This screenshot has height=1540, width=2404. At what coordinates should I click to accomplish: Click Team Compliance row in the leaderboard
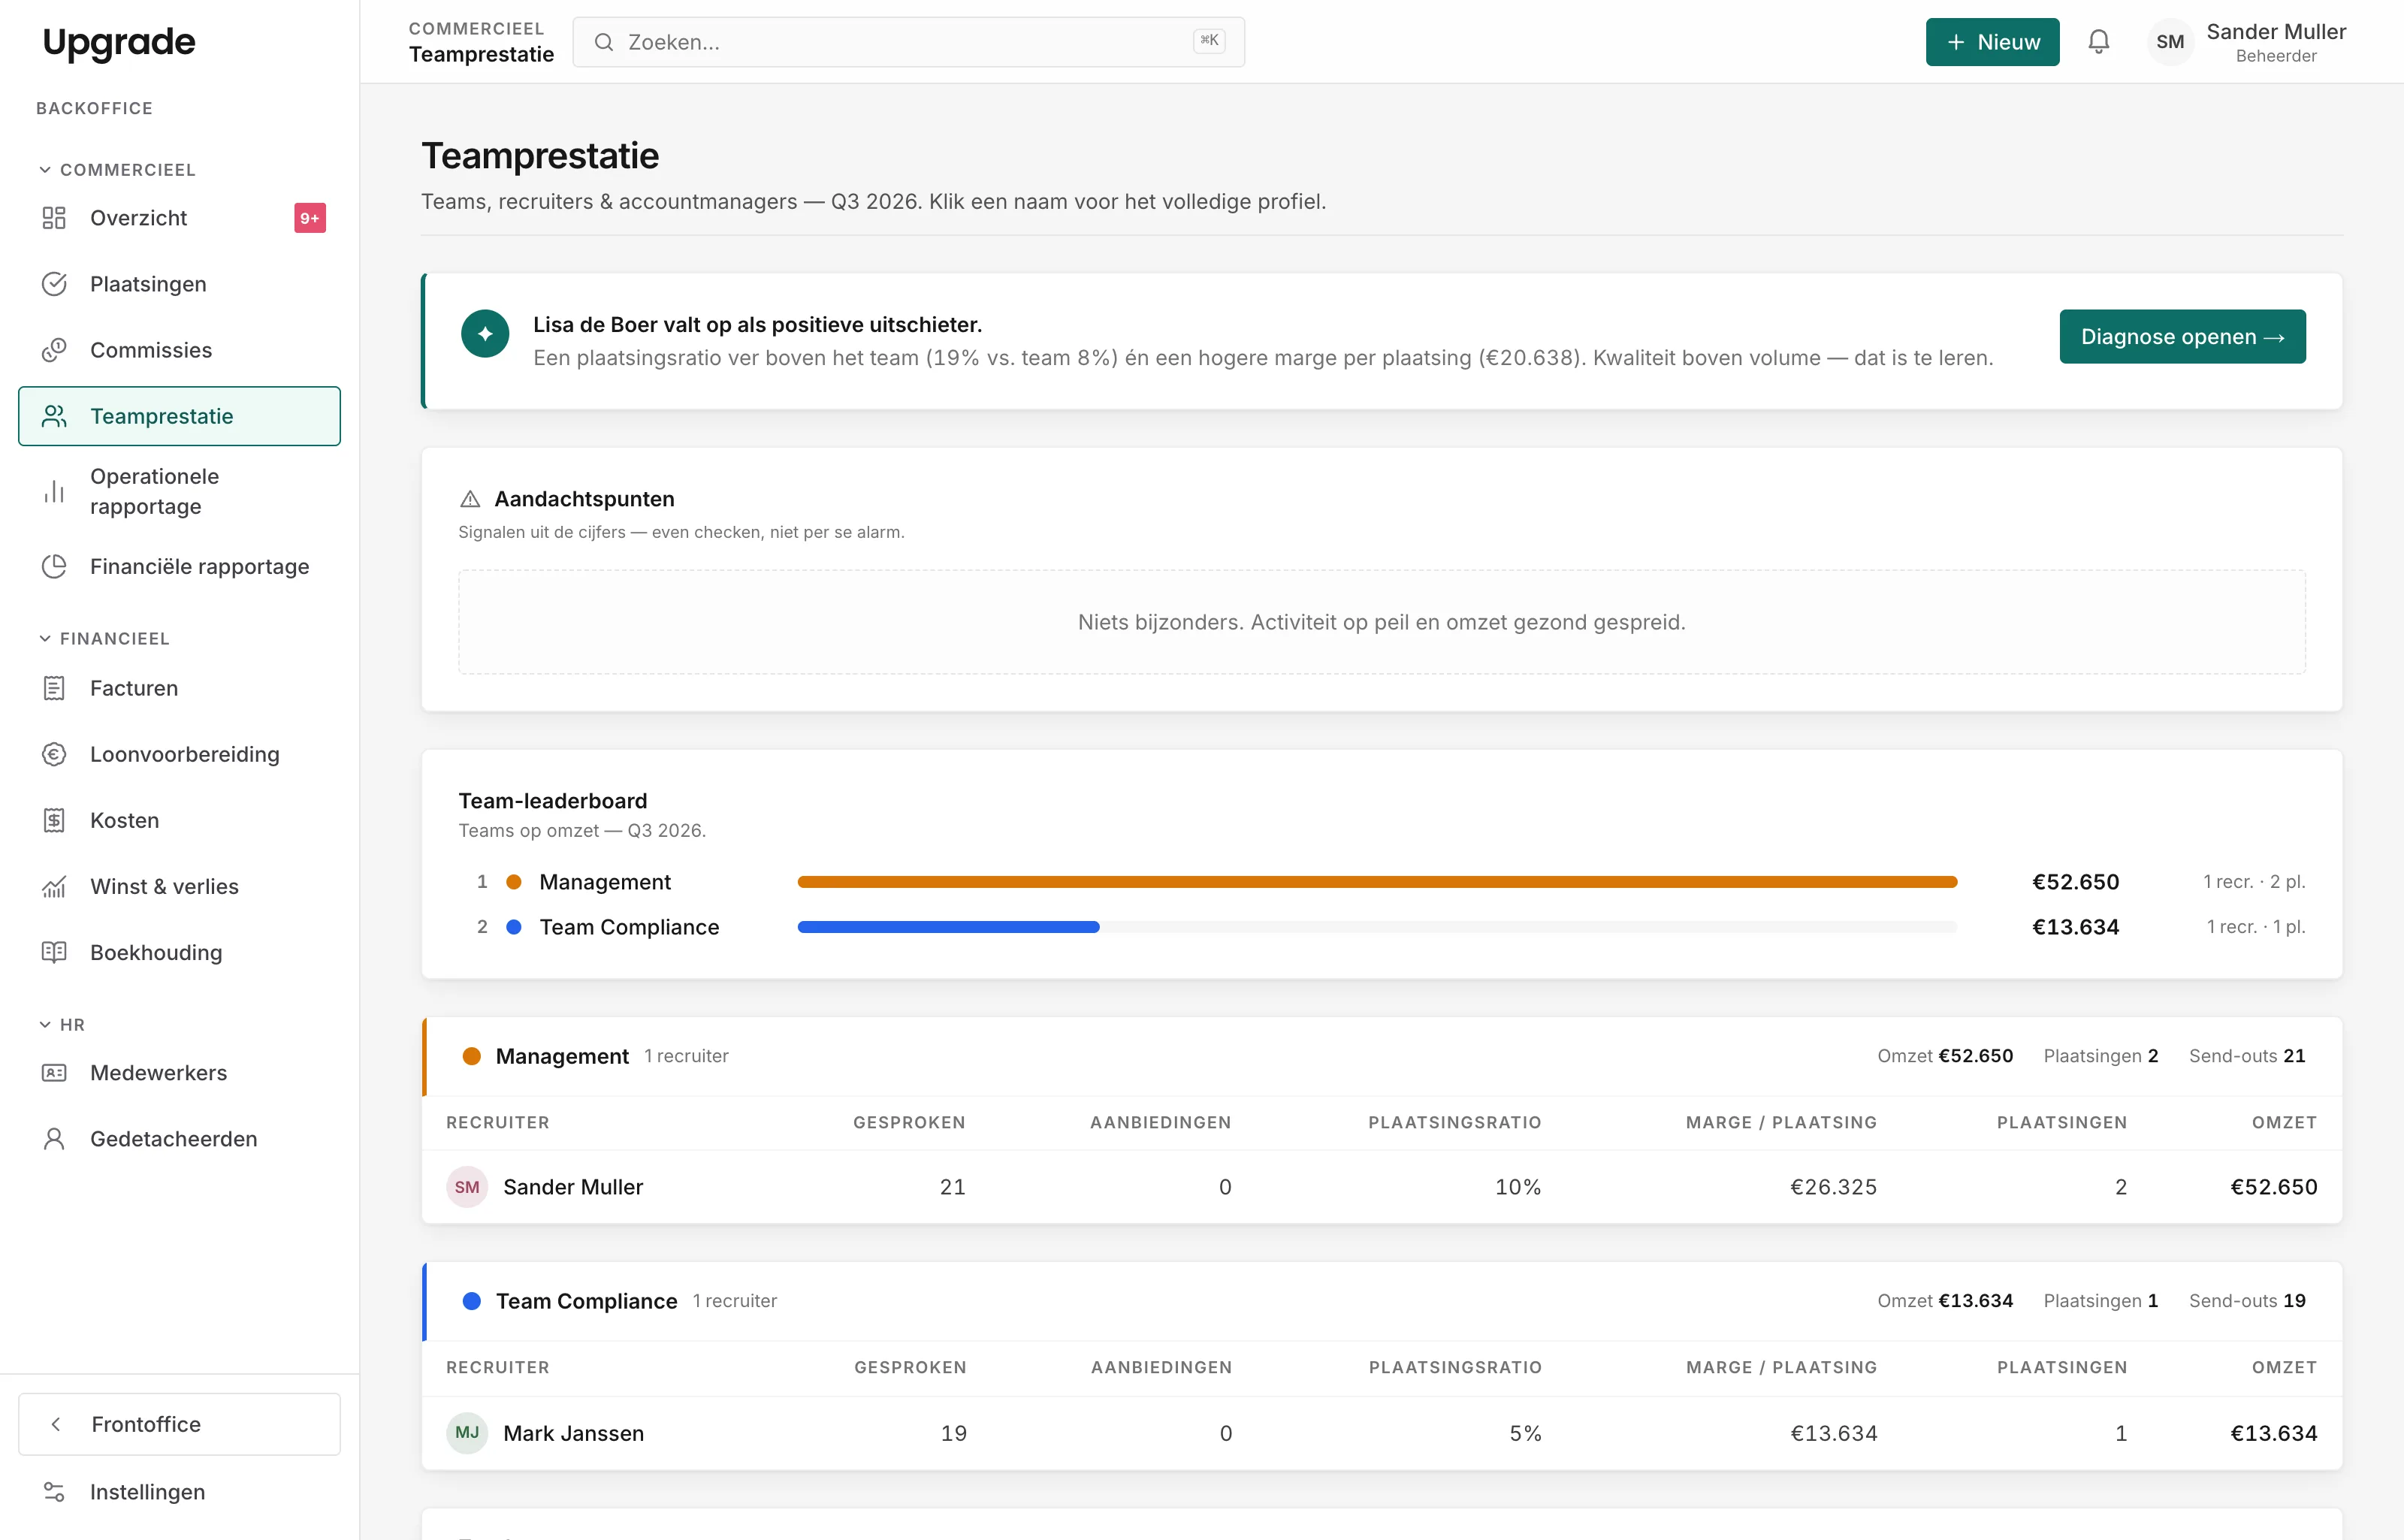point(1382,927)
